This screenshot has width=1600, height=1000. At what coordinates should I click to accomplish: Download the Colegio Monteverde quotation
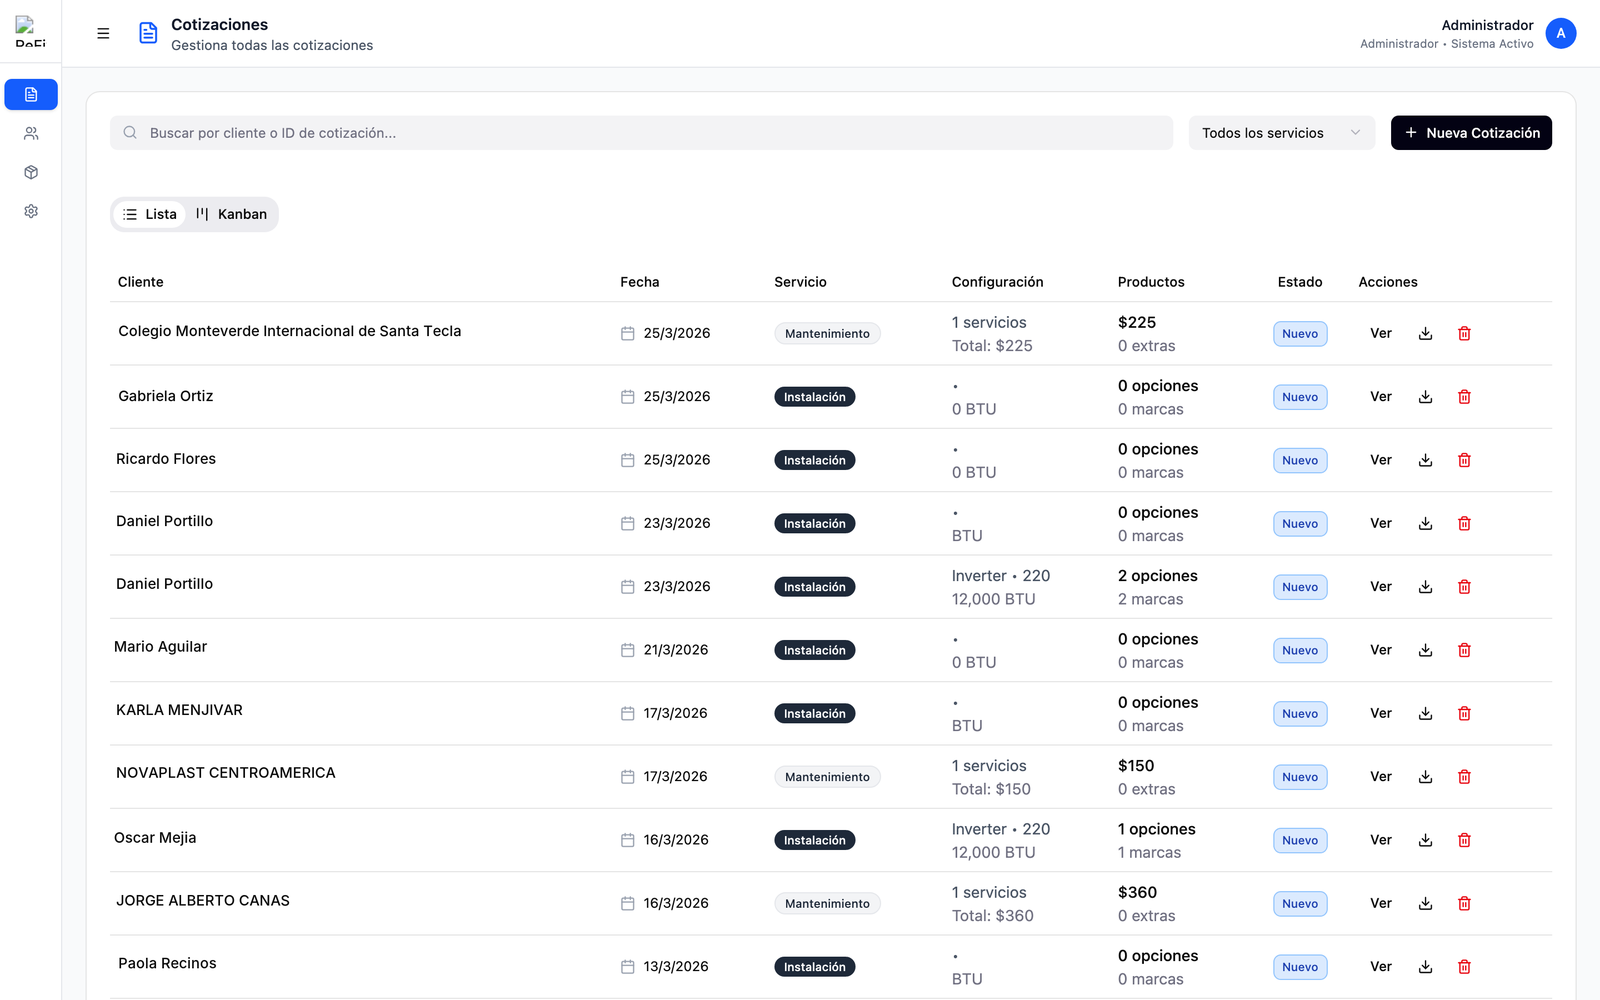click(1426, 334)
